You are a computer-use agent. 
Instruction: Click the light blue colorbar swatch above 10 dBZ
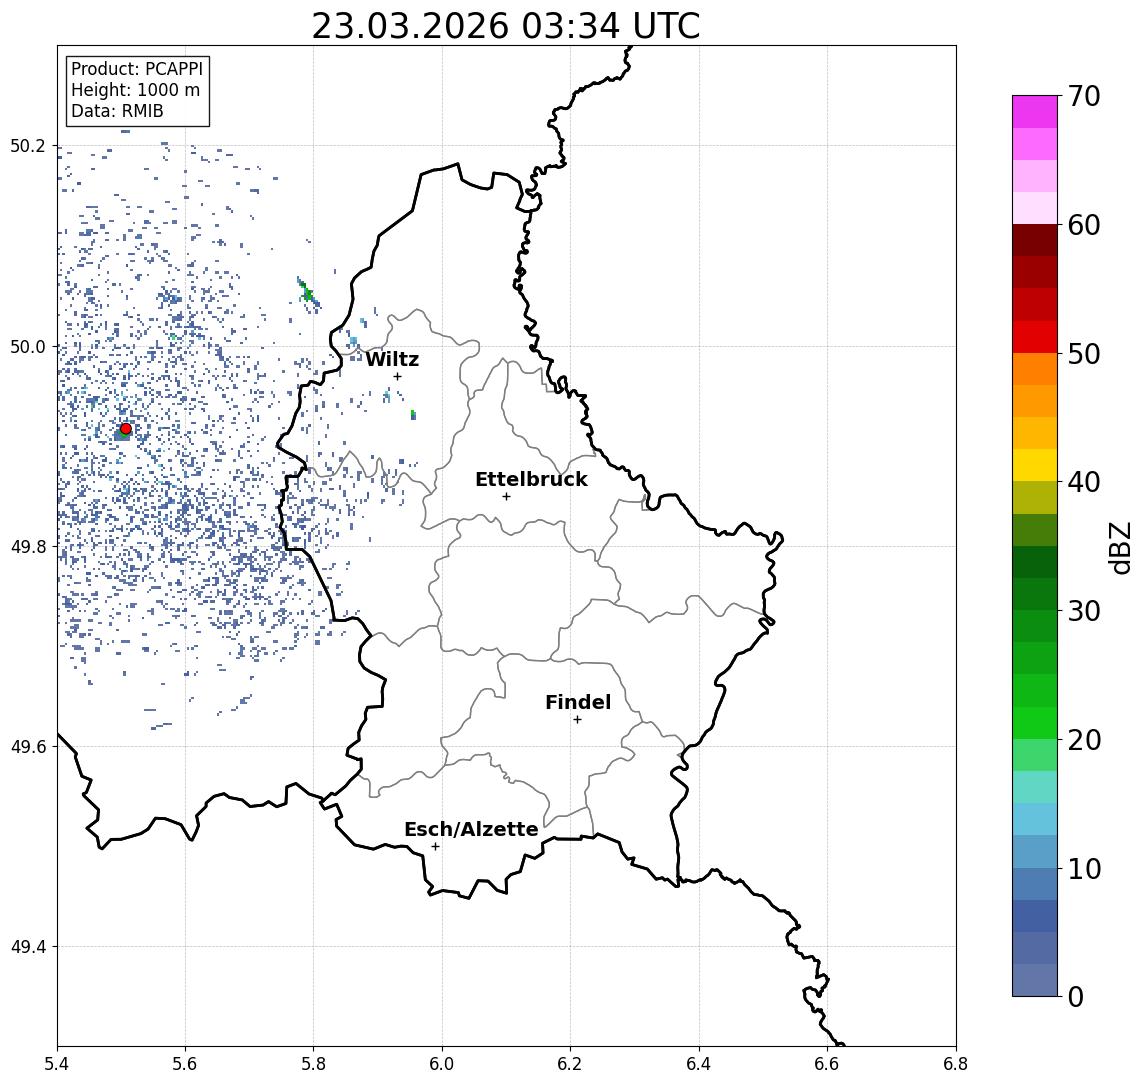point(1035,819)
